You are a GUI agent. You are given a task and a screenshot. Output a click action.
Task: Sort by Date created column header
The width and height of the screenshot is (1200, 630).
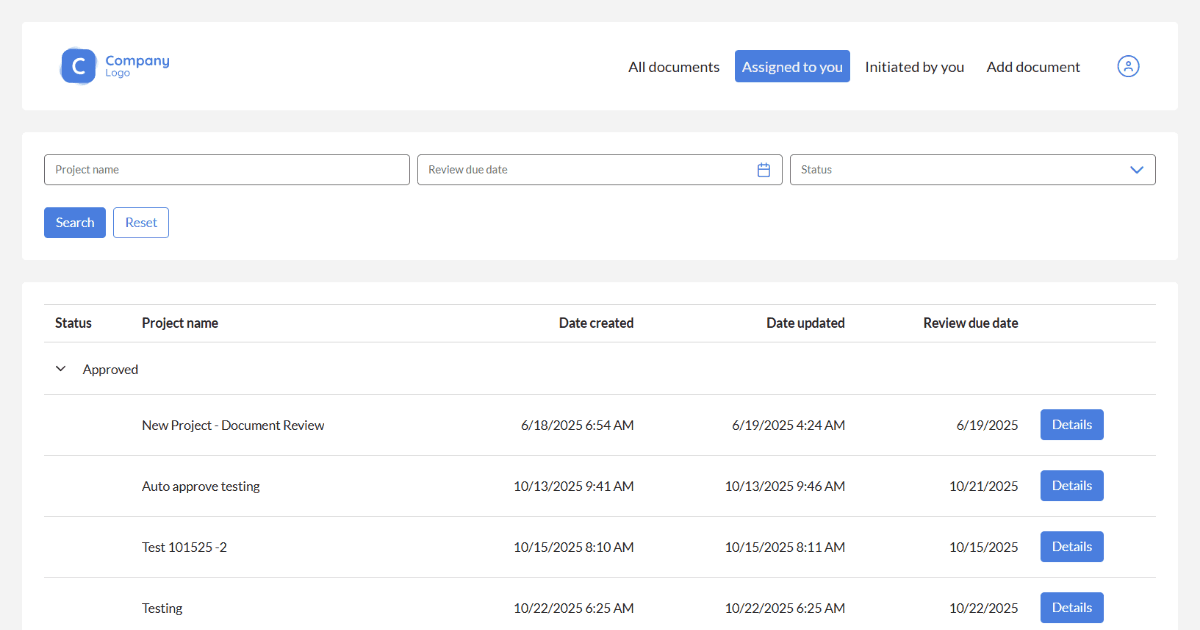click(596, 323)
